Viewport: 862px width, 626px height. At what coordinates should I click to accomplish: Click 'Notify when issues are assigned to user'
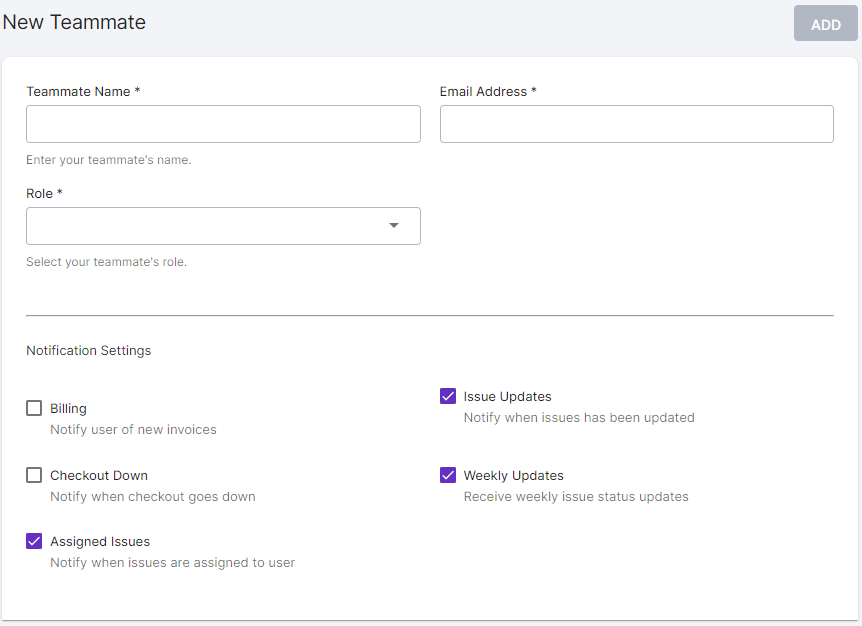pyautogui.click(x=173, y=563)
